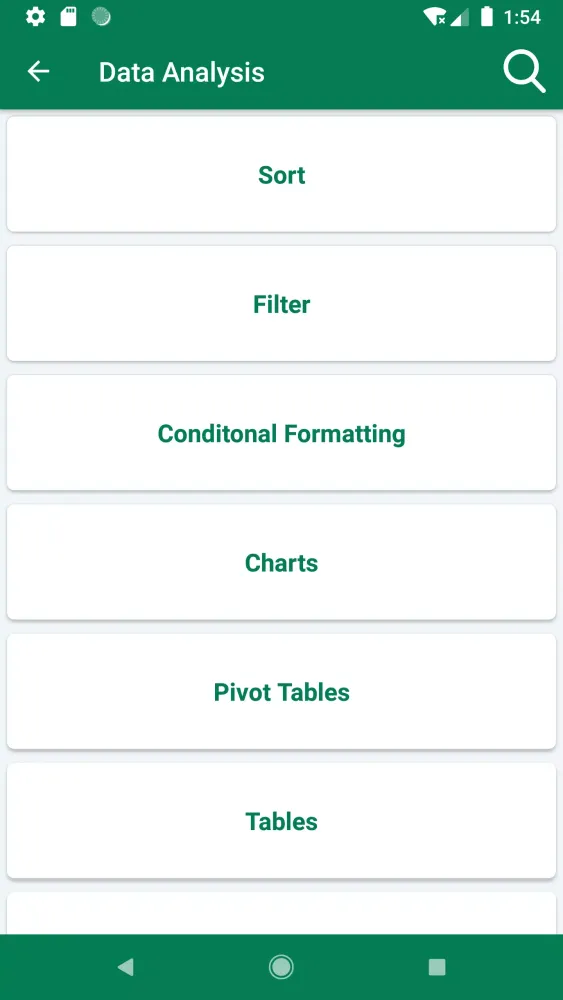Tap the partially visible card at bottom

point(281,913)
